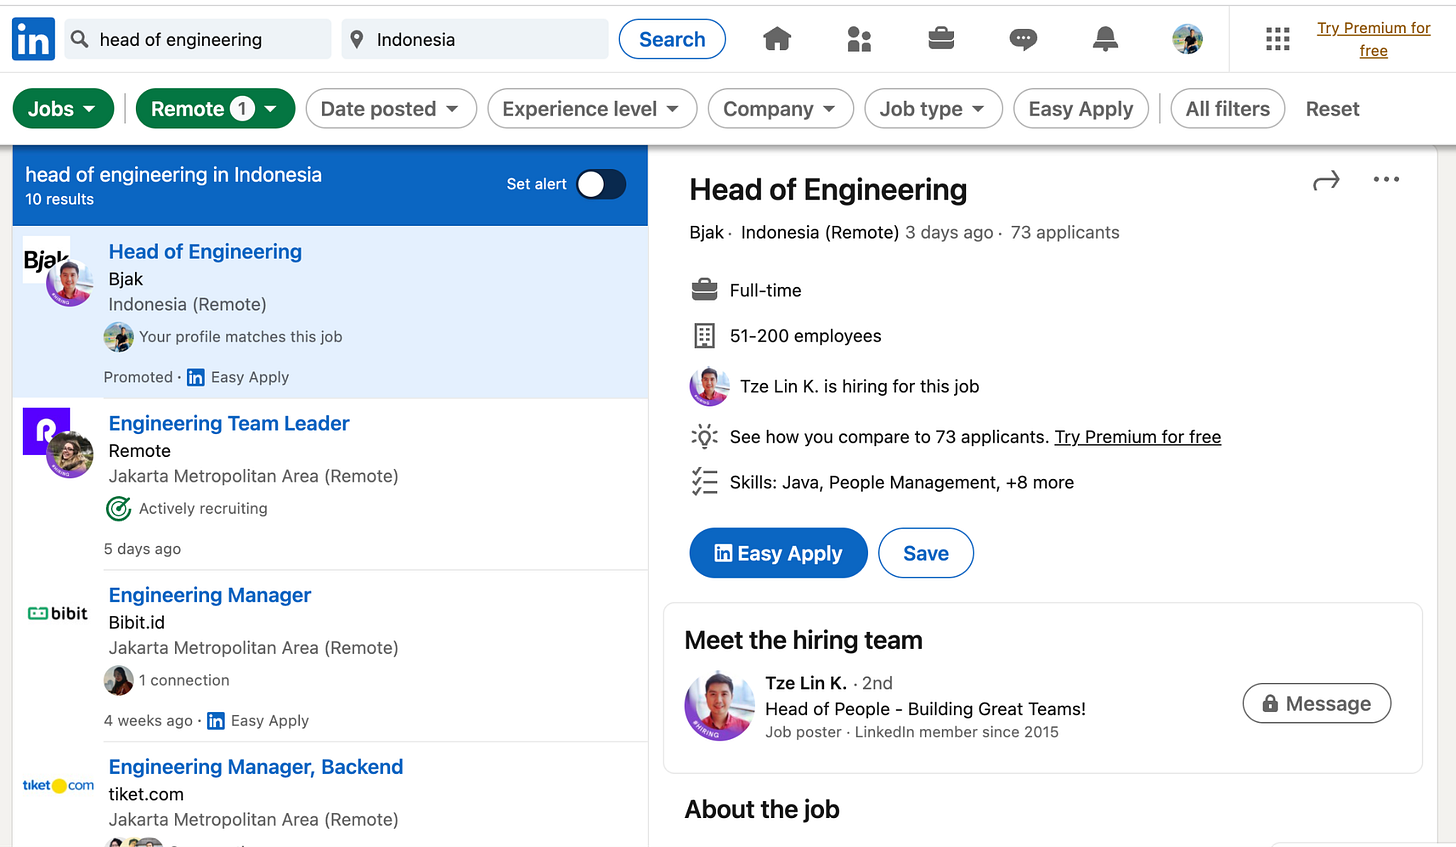The width and height of the screenshot is (1456, 847).
Task: Click '51-200 employees' text
Action: 806,336
